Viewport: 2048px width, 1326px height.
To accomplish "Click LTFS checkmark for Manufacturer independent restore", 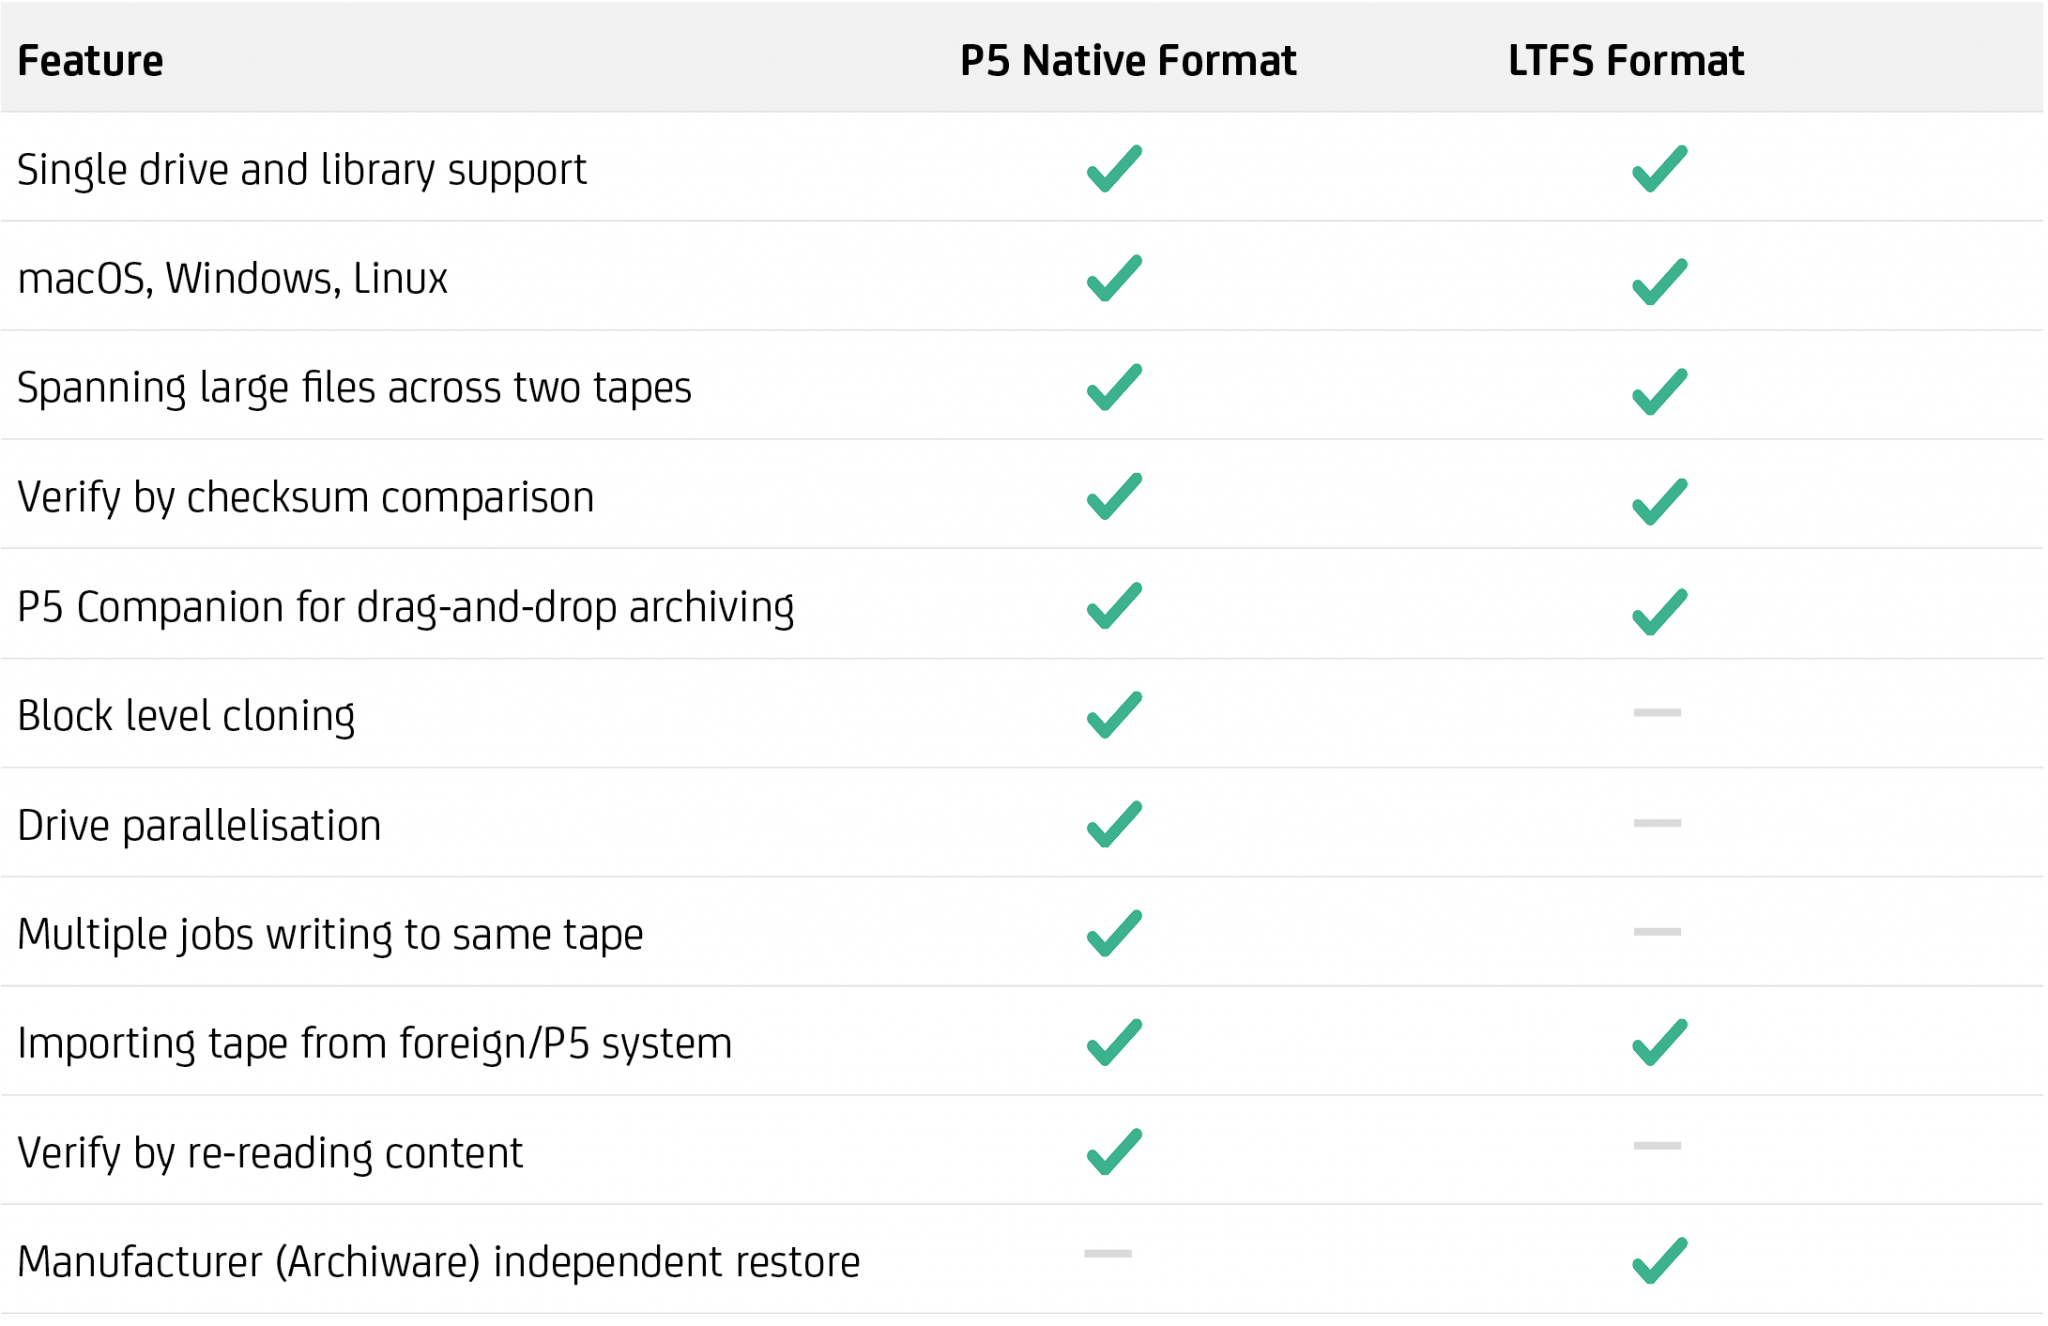I will pyautogui.click(x=1659, y=1260).
